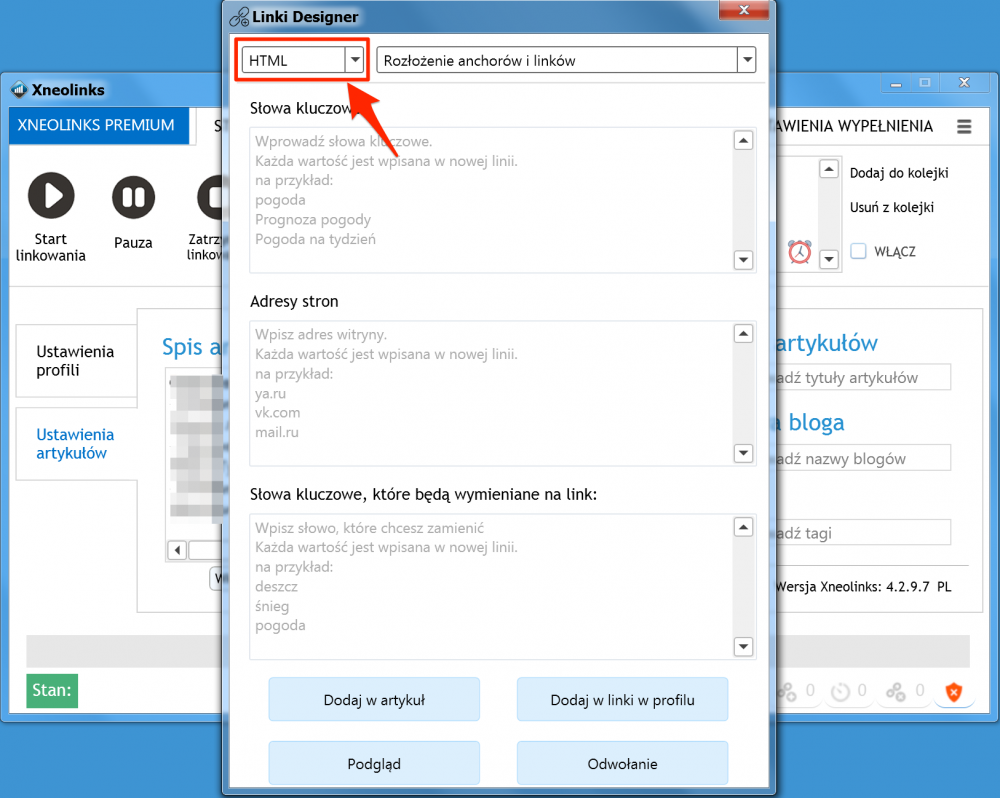Click the Dodaj w artykuł button
This screenshot has height=798, width=1000.
(x=374, y=700)
